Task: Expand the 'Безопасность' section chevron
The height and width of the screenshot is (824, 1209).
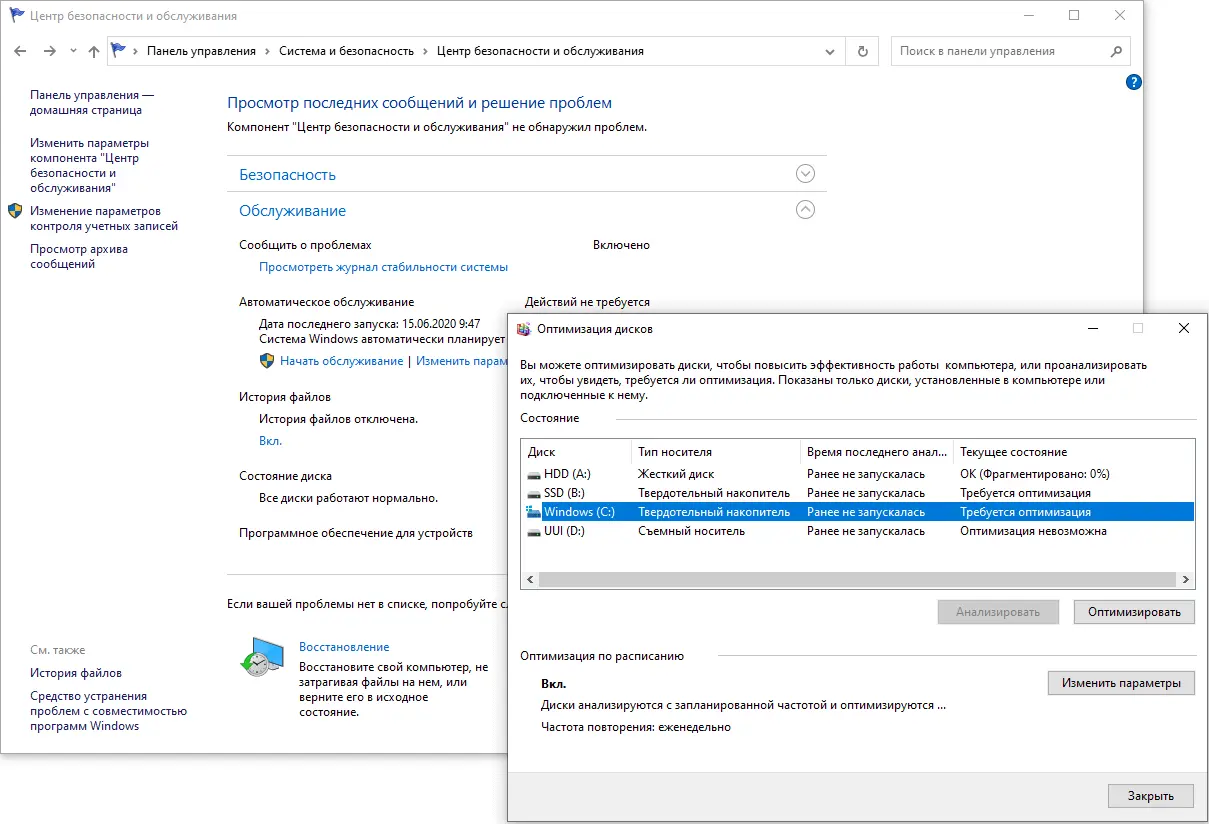Action: coord(805,173)
